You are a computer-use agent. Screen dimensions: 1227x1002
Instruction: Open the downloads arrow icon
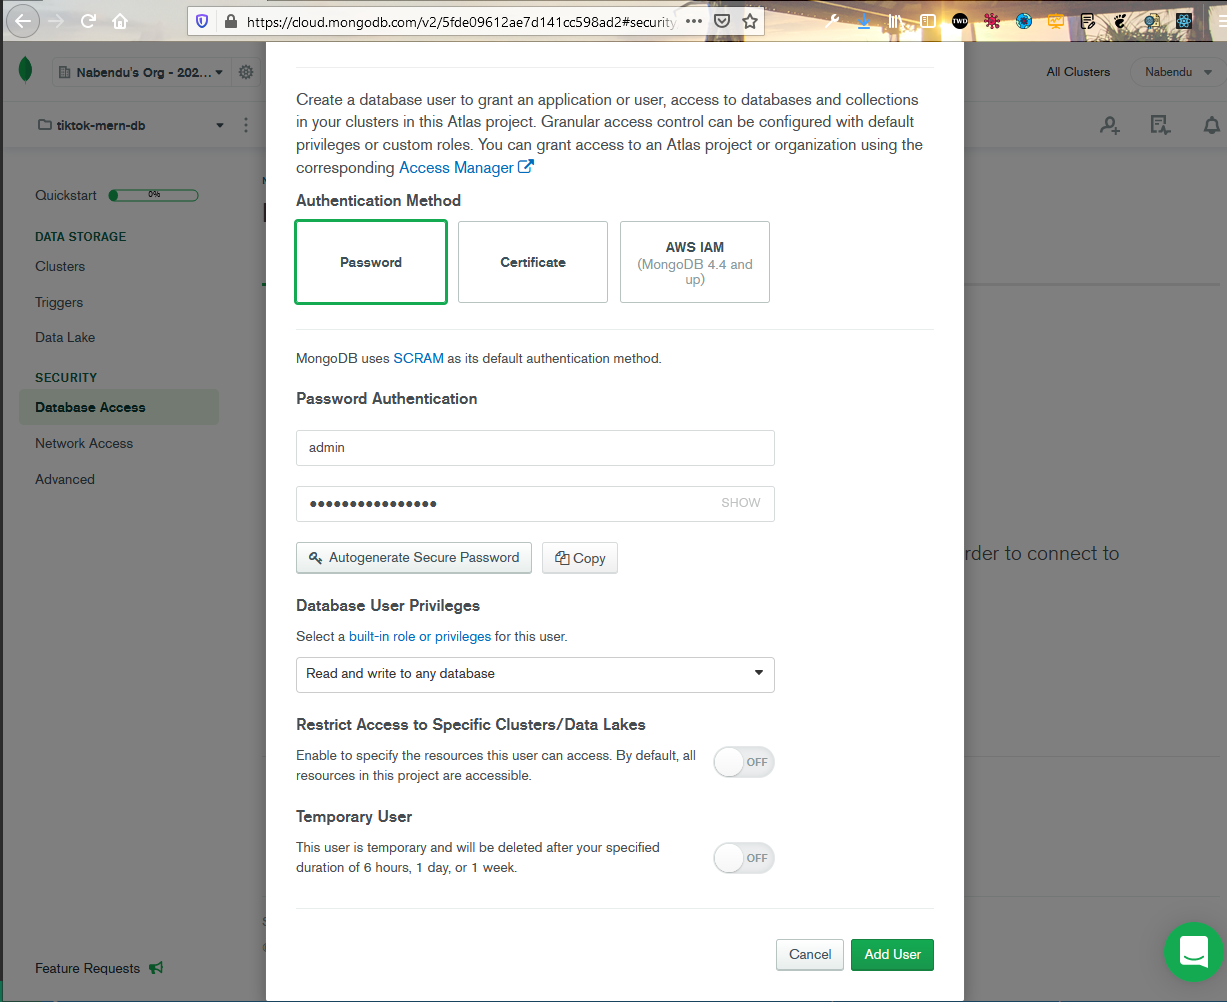coord(864,21)
